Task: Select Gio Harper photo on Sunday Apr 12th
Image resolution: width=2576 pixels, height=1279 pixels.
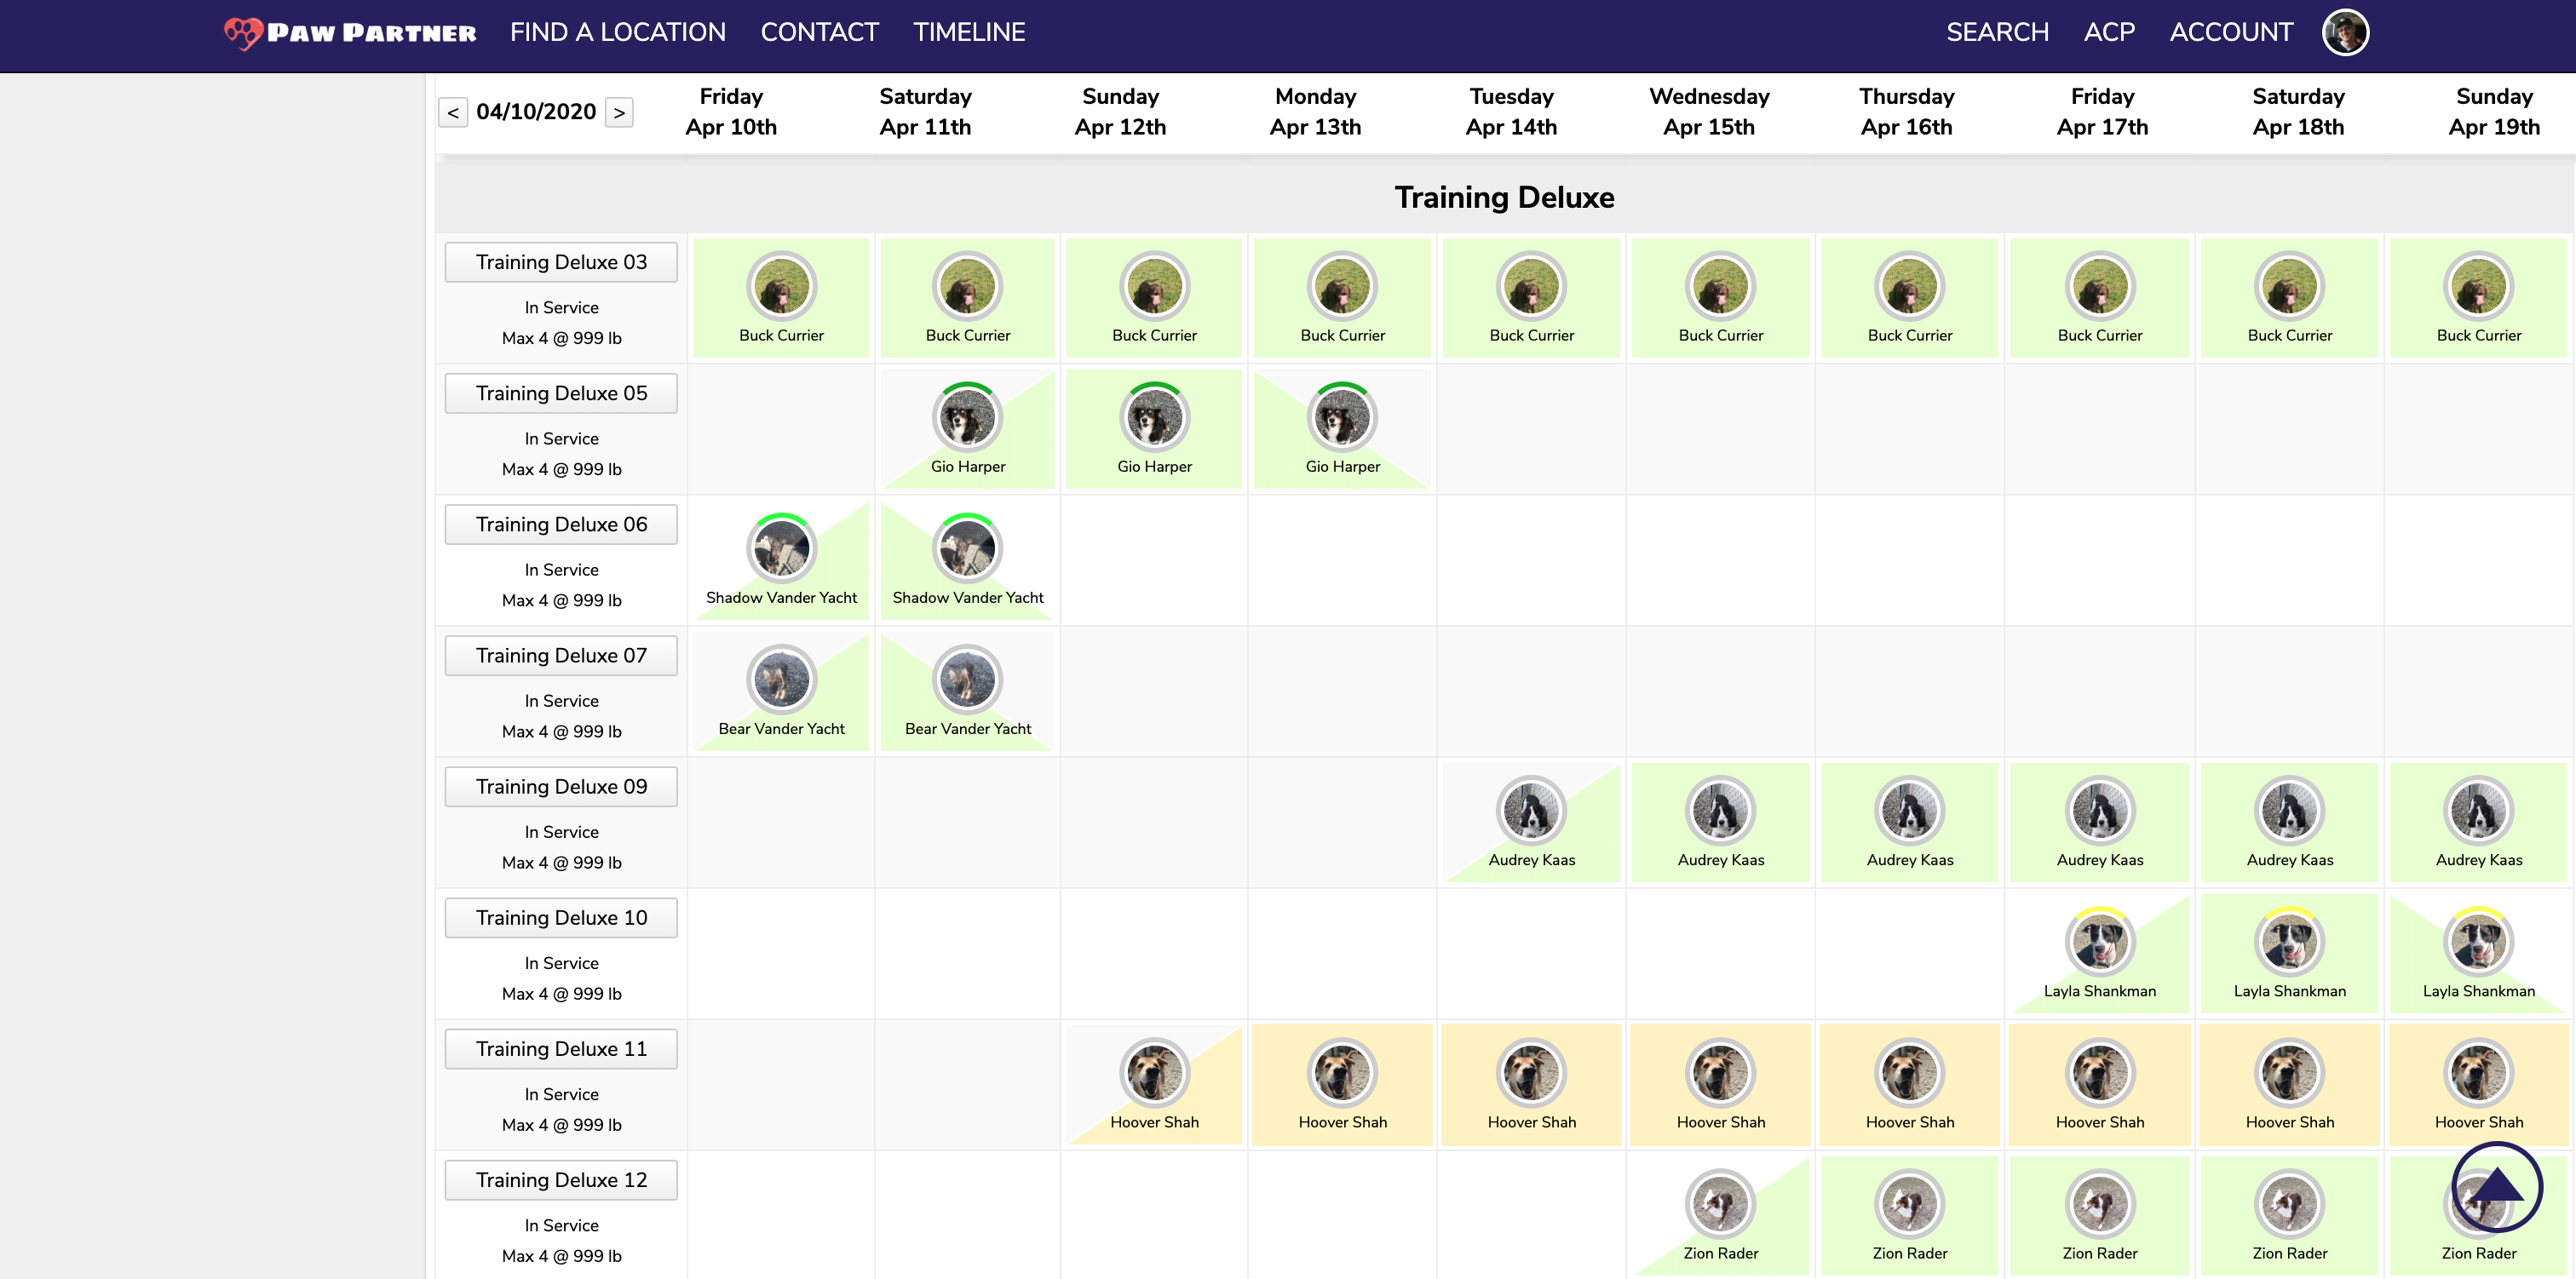Action: [x=1154, y=417]
